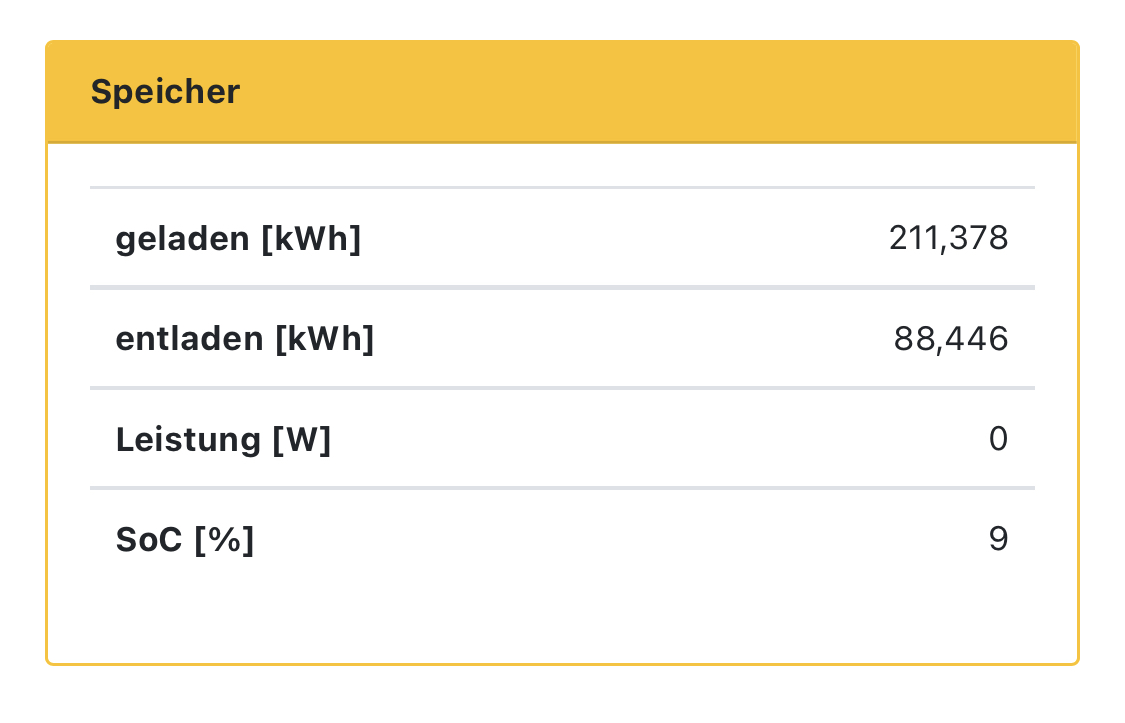Click the geladen value 211,378

click(948, 238)
